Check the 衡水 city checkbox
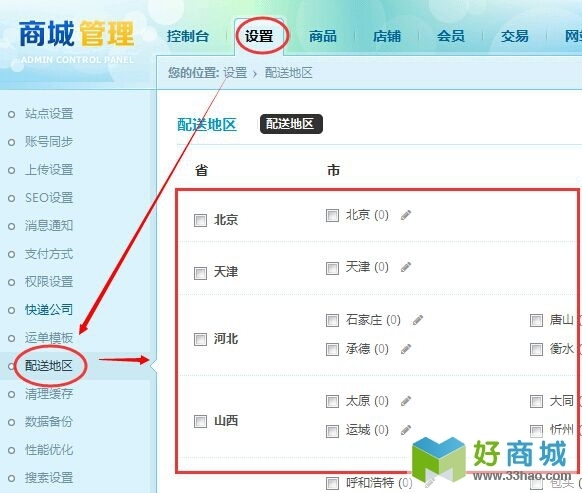The width and height of the screenshot is (582, 493). 536,349
